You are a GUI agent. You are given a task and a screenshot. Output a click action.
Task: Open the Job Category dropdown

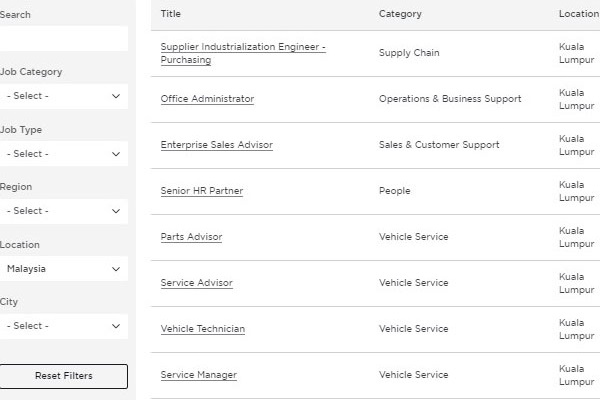coord(63,96)
